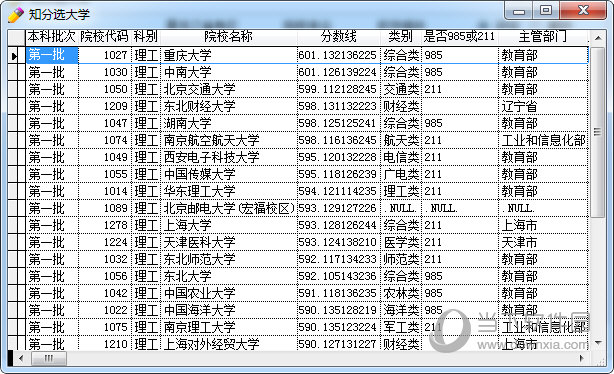Image resolution: width=614 pixels, height=374 pixels.
Task: Click the 985 cell in the 湖南大学 row
Action: 460,123
